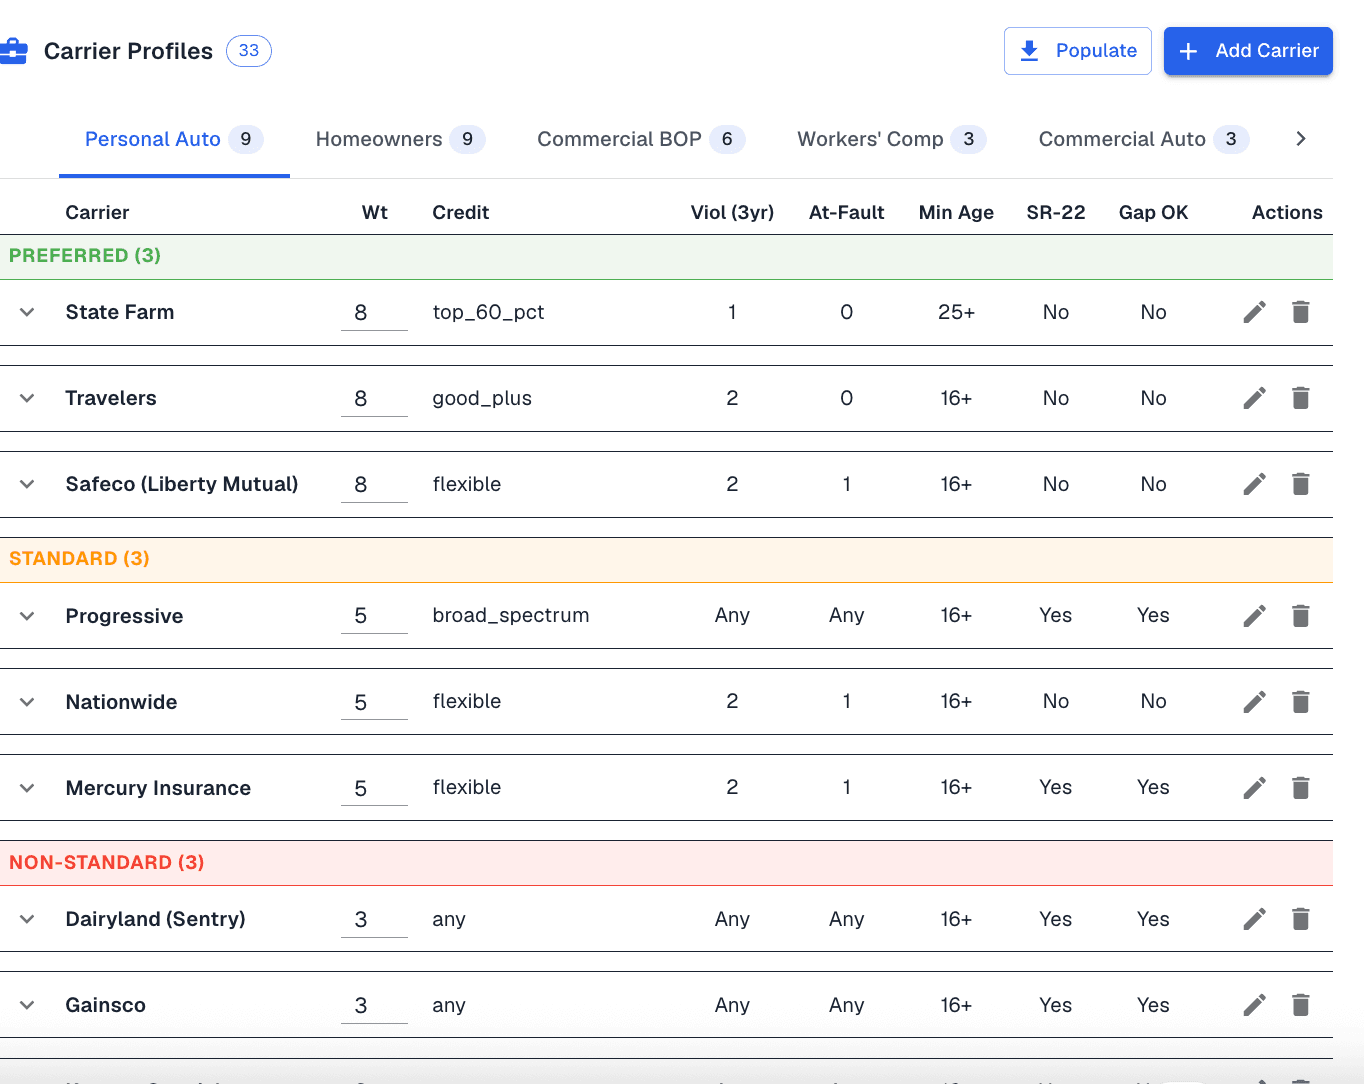This screenshot has height=1084, width=1364.
Task: Click the top_60_pct credit value
Action: [x=488, y=312]
